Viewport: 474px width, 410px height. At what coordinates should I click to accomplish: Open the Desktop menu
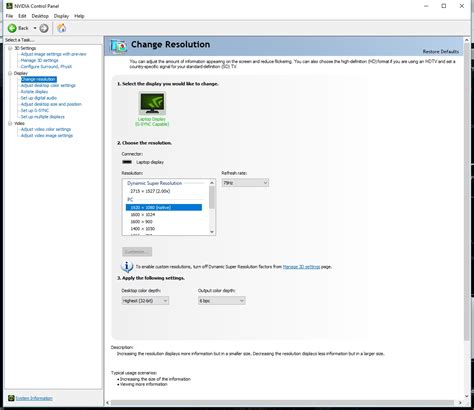tap(40, 16)
